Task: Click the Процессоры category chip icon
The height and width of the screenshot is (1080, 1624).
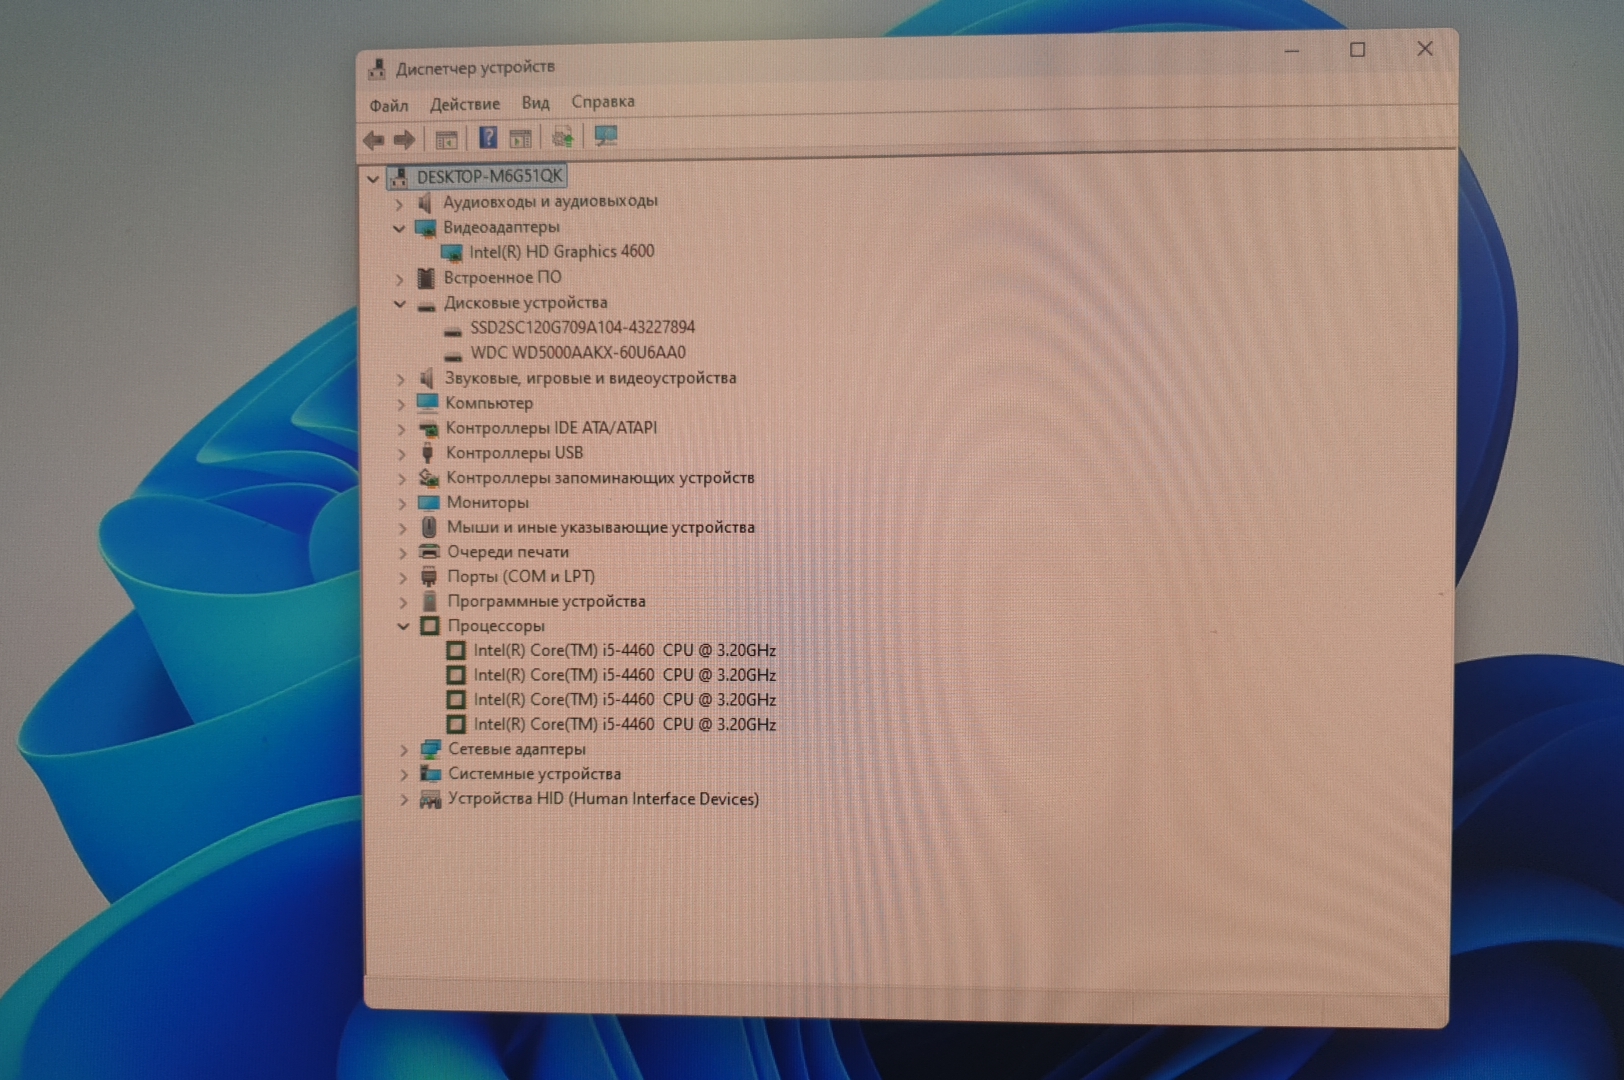Action: click(x=430, y=626)
